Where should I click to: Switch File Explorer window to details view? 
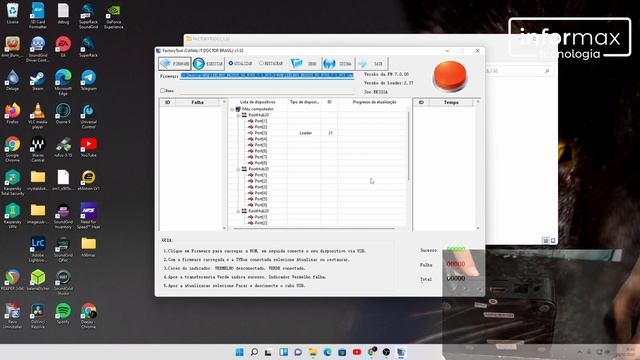(x=546, y=240)
